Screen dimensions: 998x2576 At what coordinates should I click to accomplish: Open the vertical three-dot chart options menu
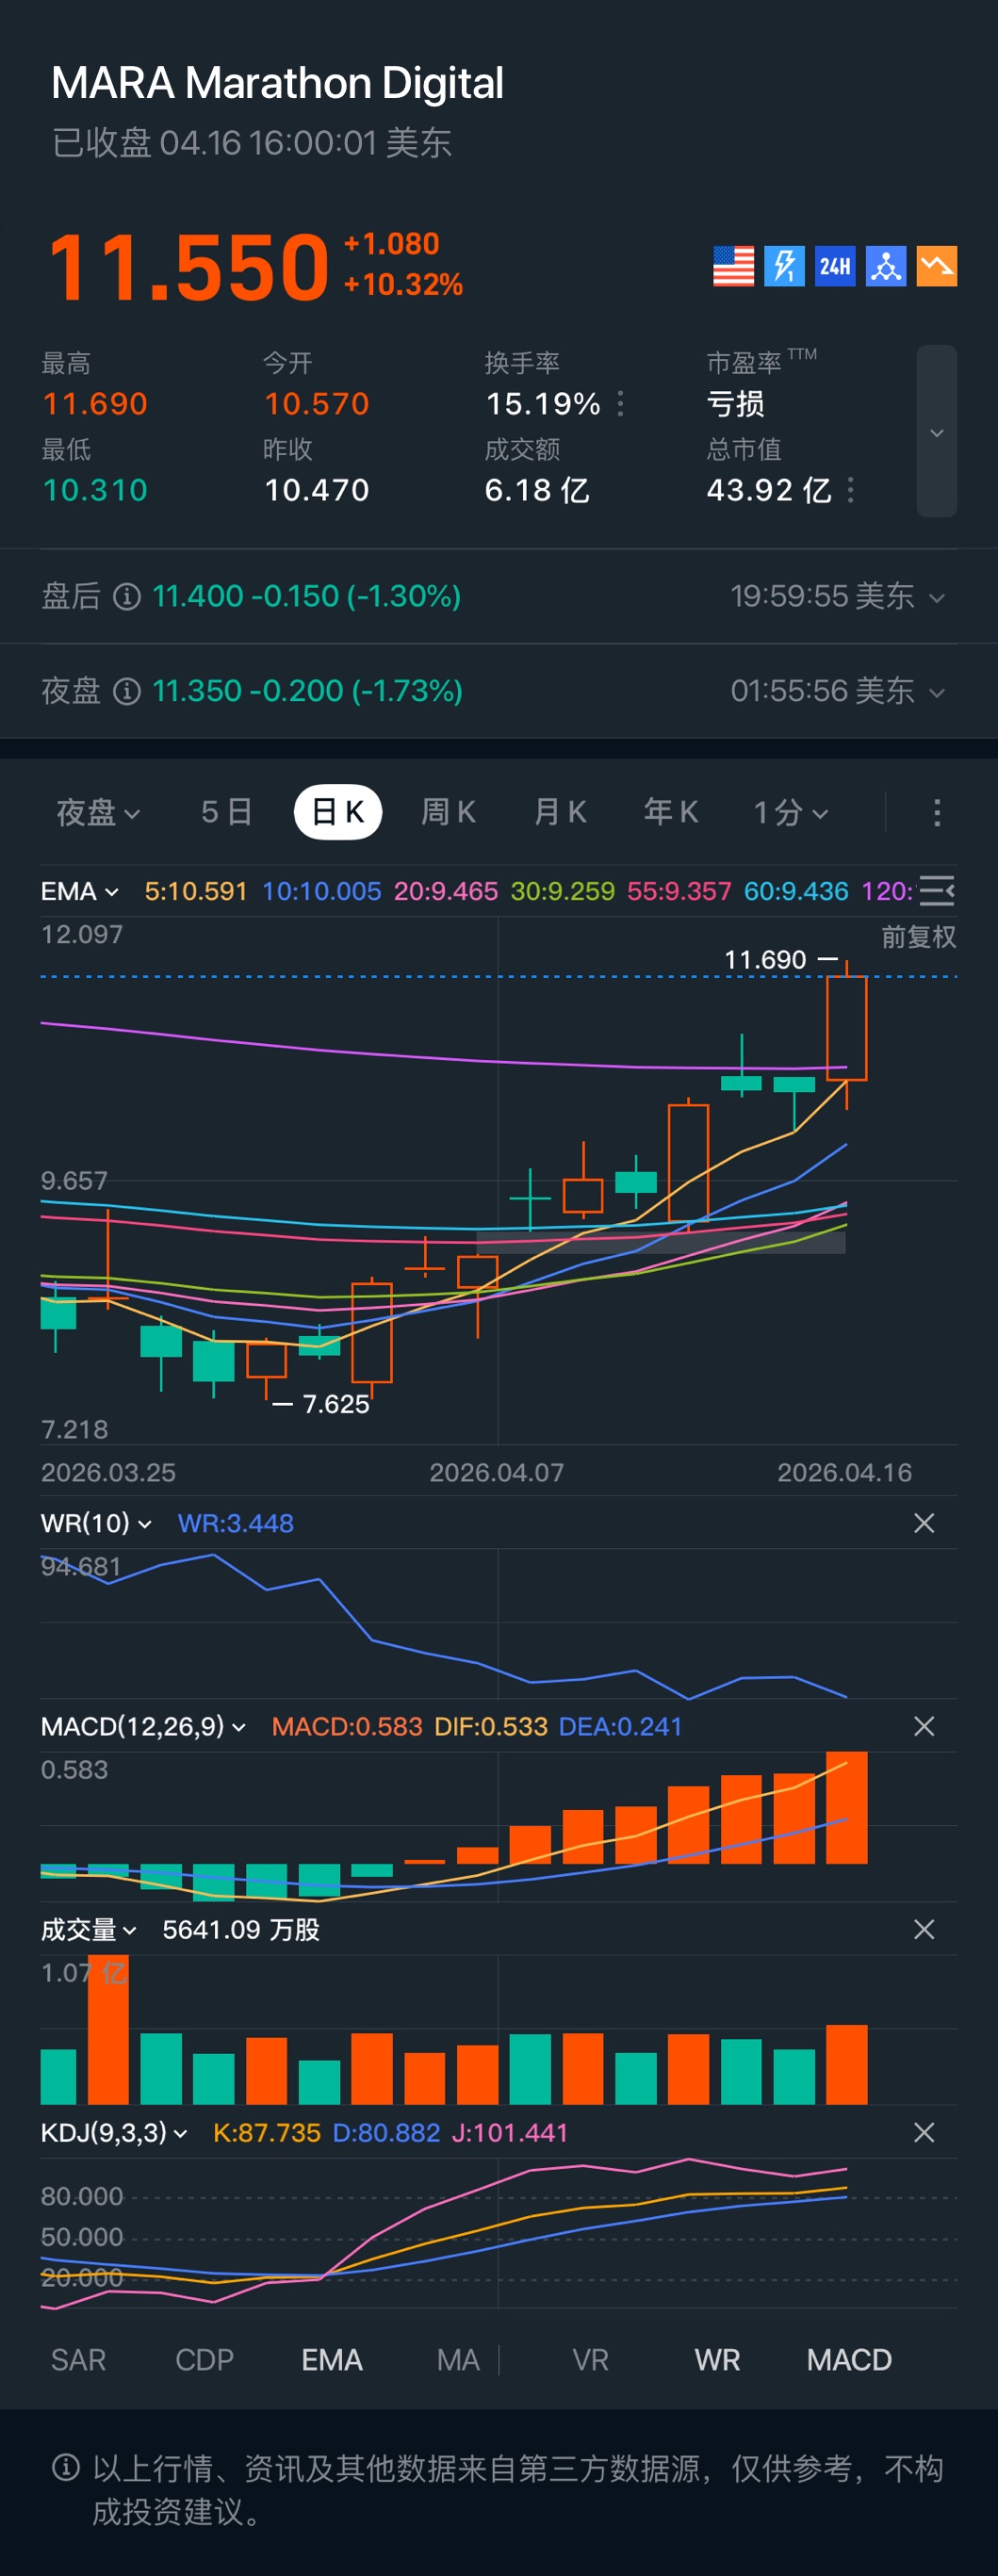[937, 812]
